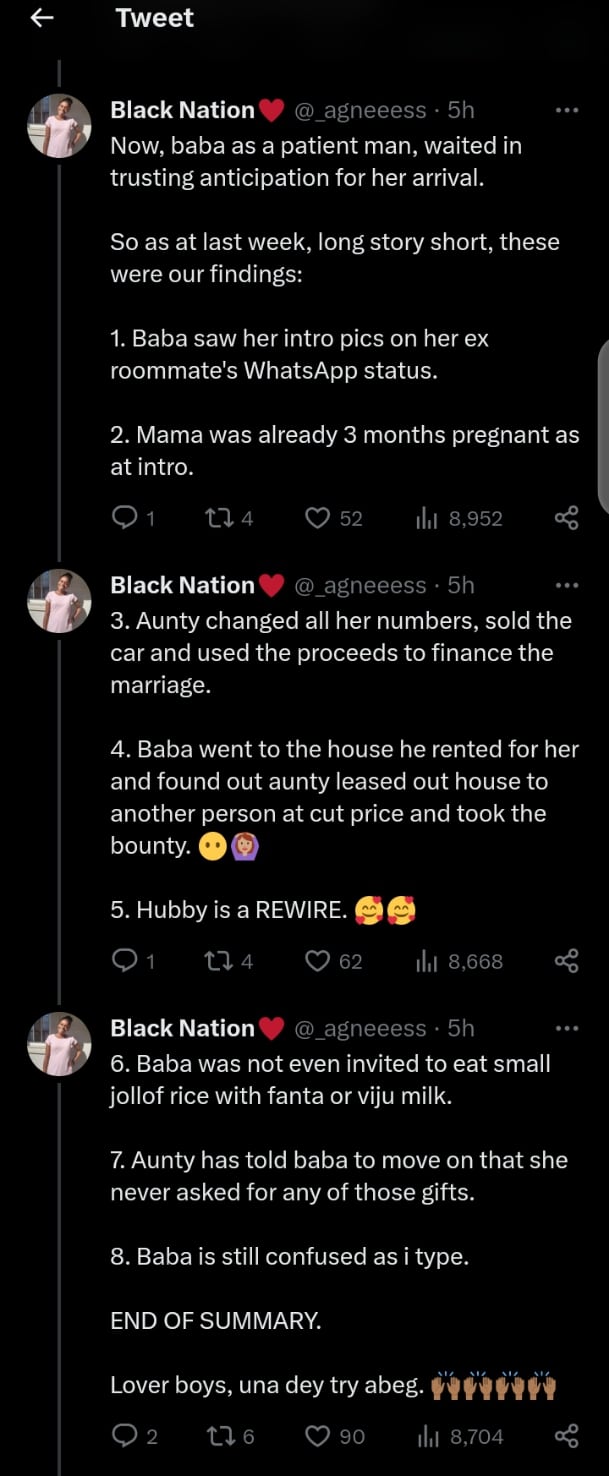
Task: Open Black Nation profile from second tweet
Action: coord(182,585)
